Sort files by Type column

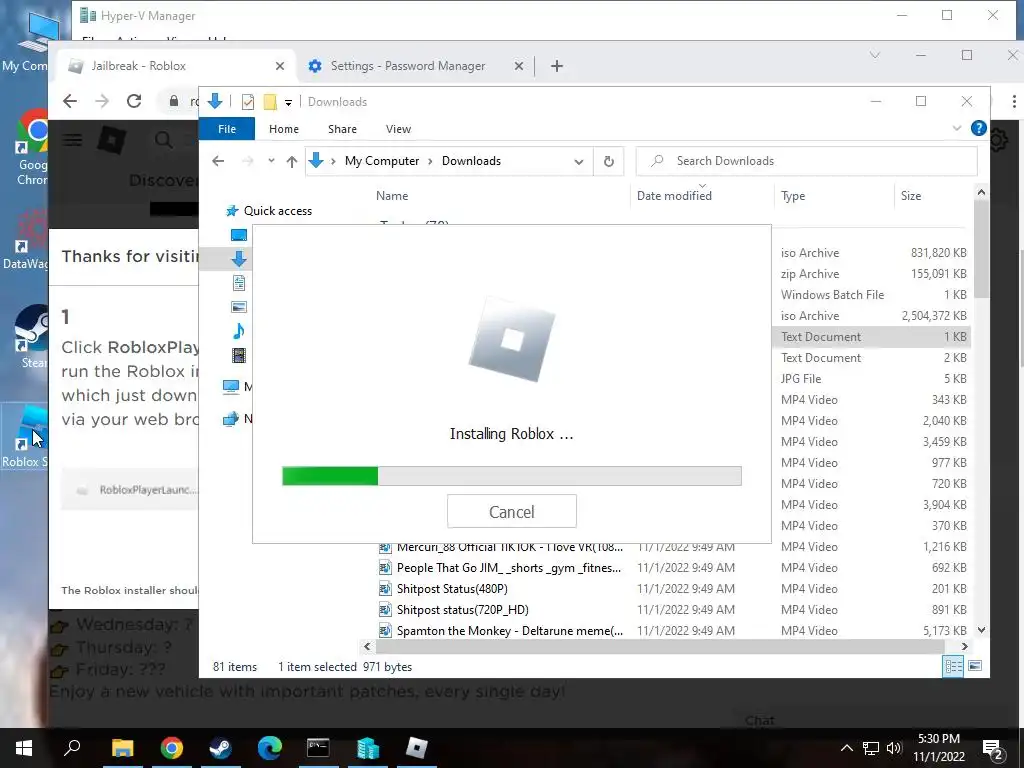click(793, 195)
